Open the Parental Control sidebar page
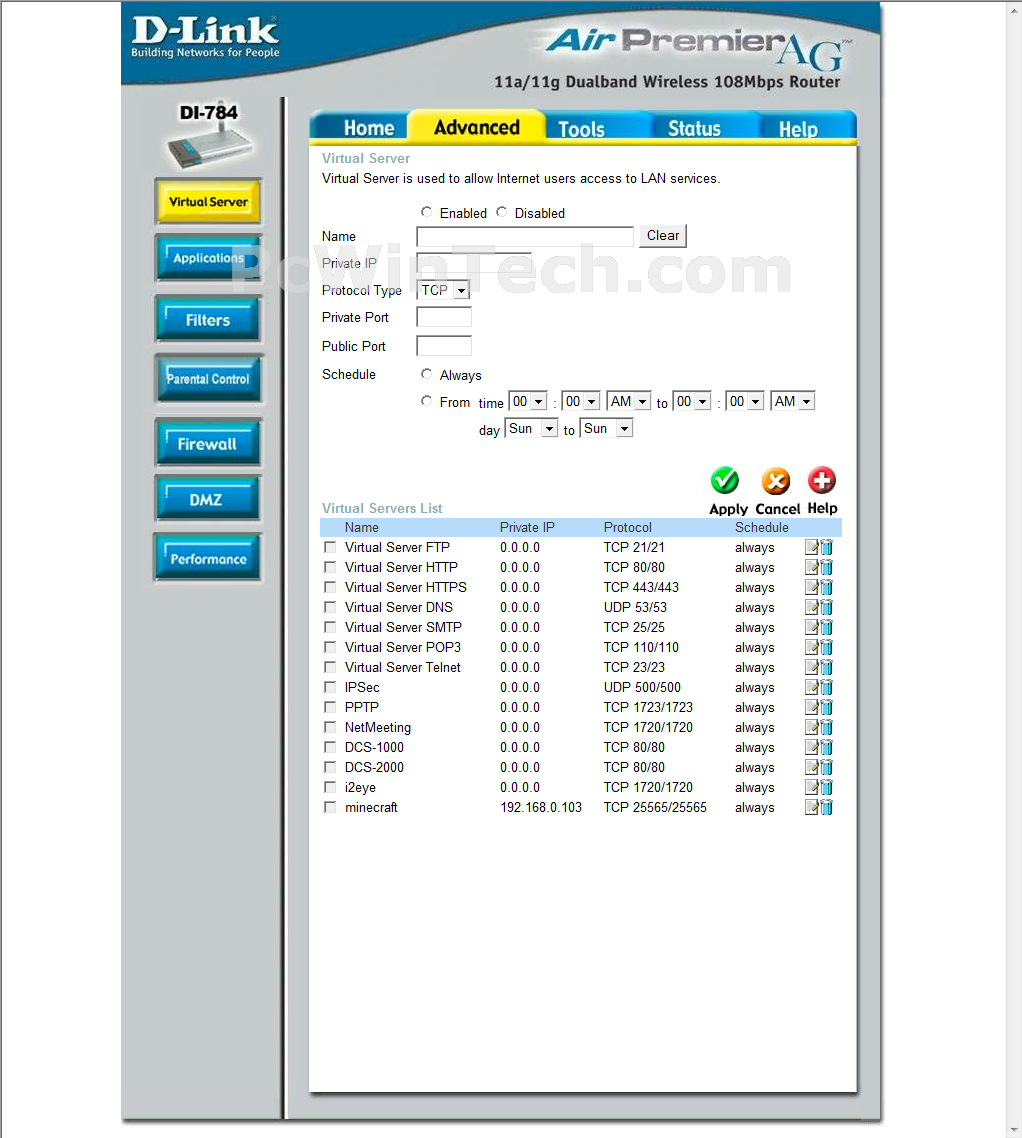Screen dimensions: 1022x1138 click(x=208, y=379)
